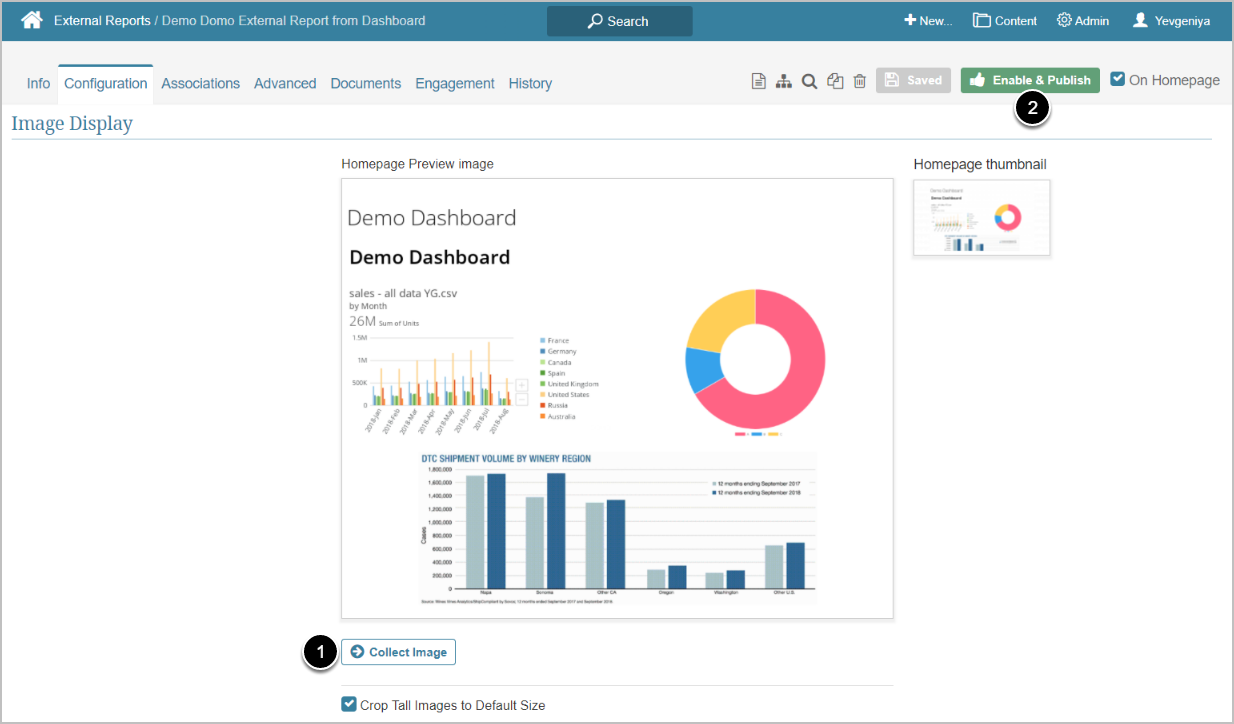Toggle Crop Tall Images to Default Size
This screenshot has height=724, width=1234.
[x=349, y=704]
